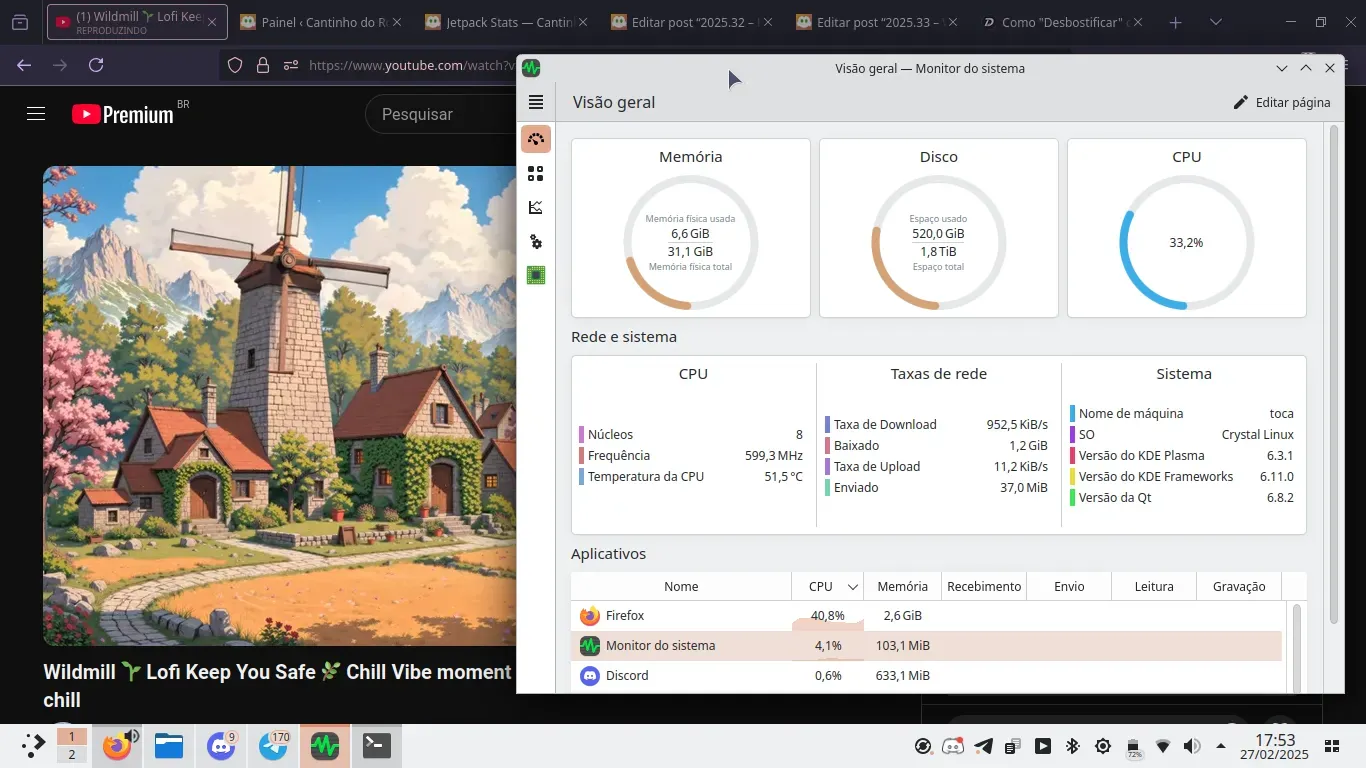1366x768 pixels.
Task: Open Konsole terminal from the taskbar
Action: coord(377,746)
